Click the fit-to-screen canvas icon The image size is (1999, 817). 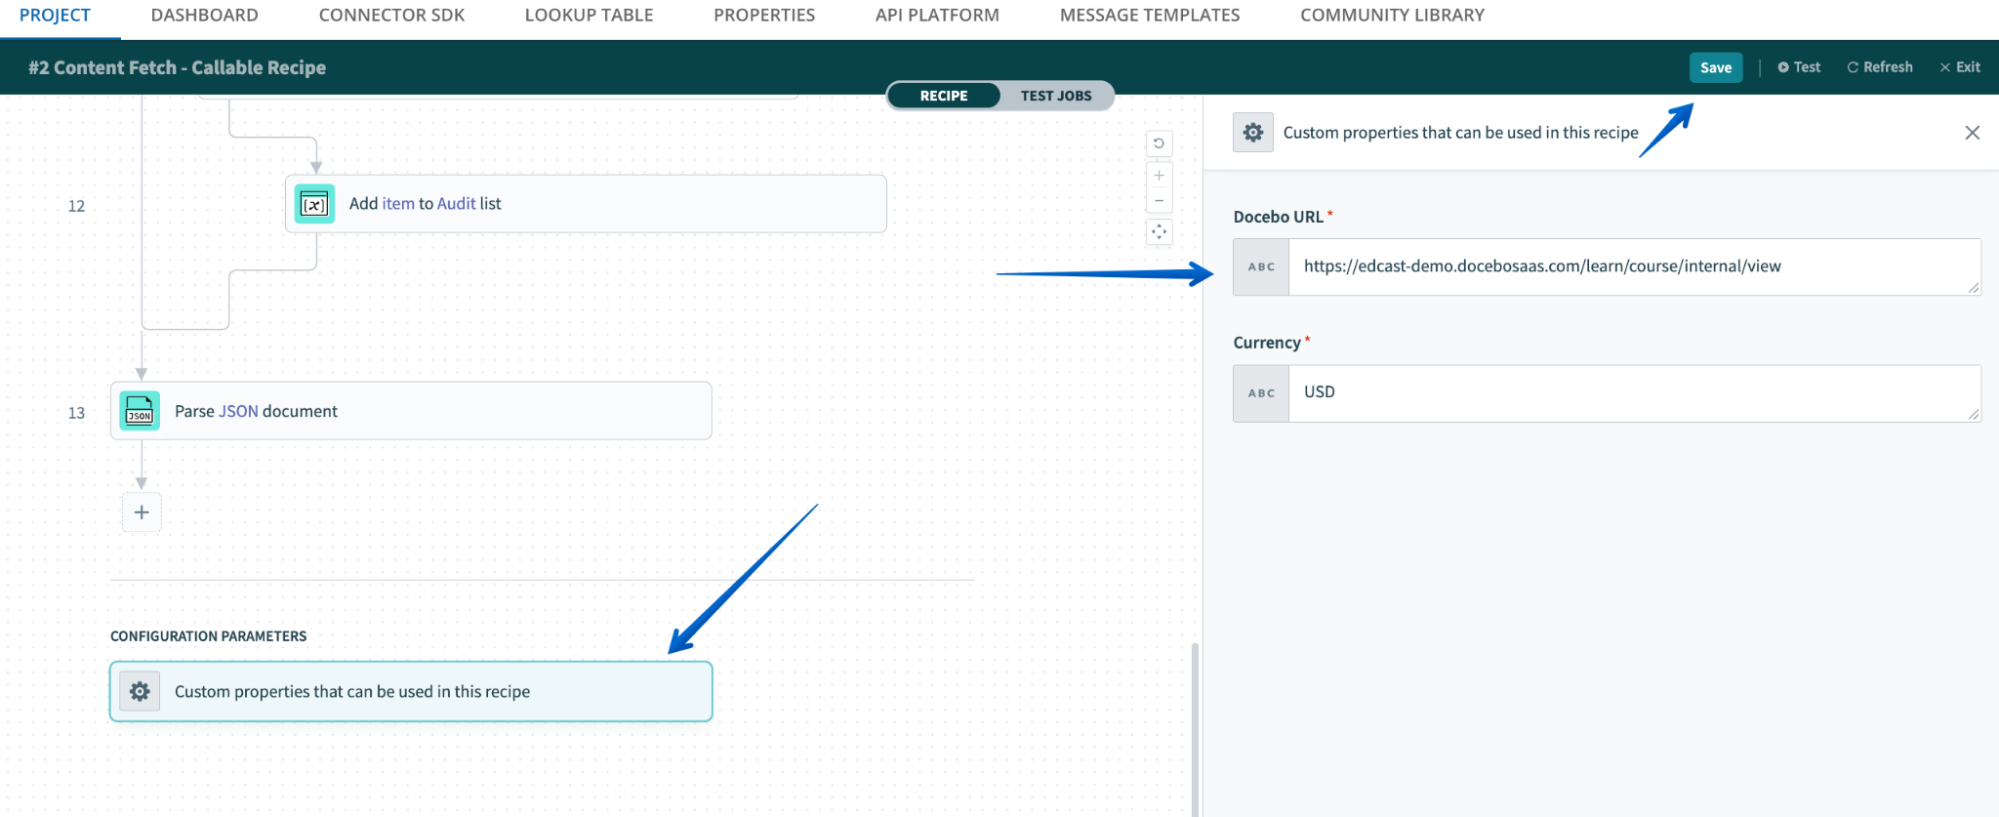1159,232
